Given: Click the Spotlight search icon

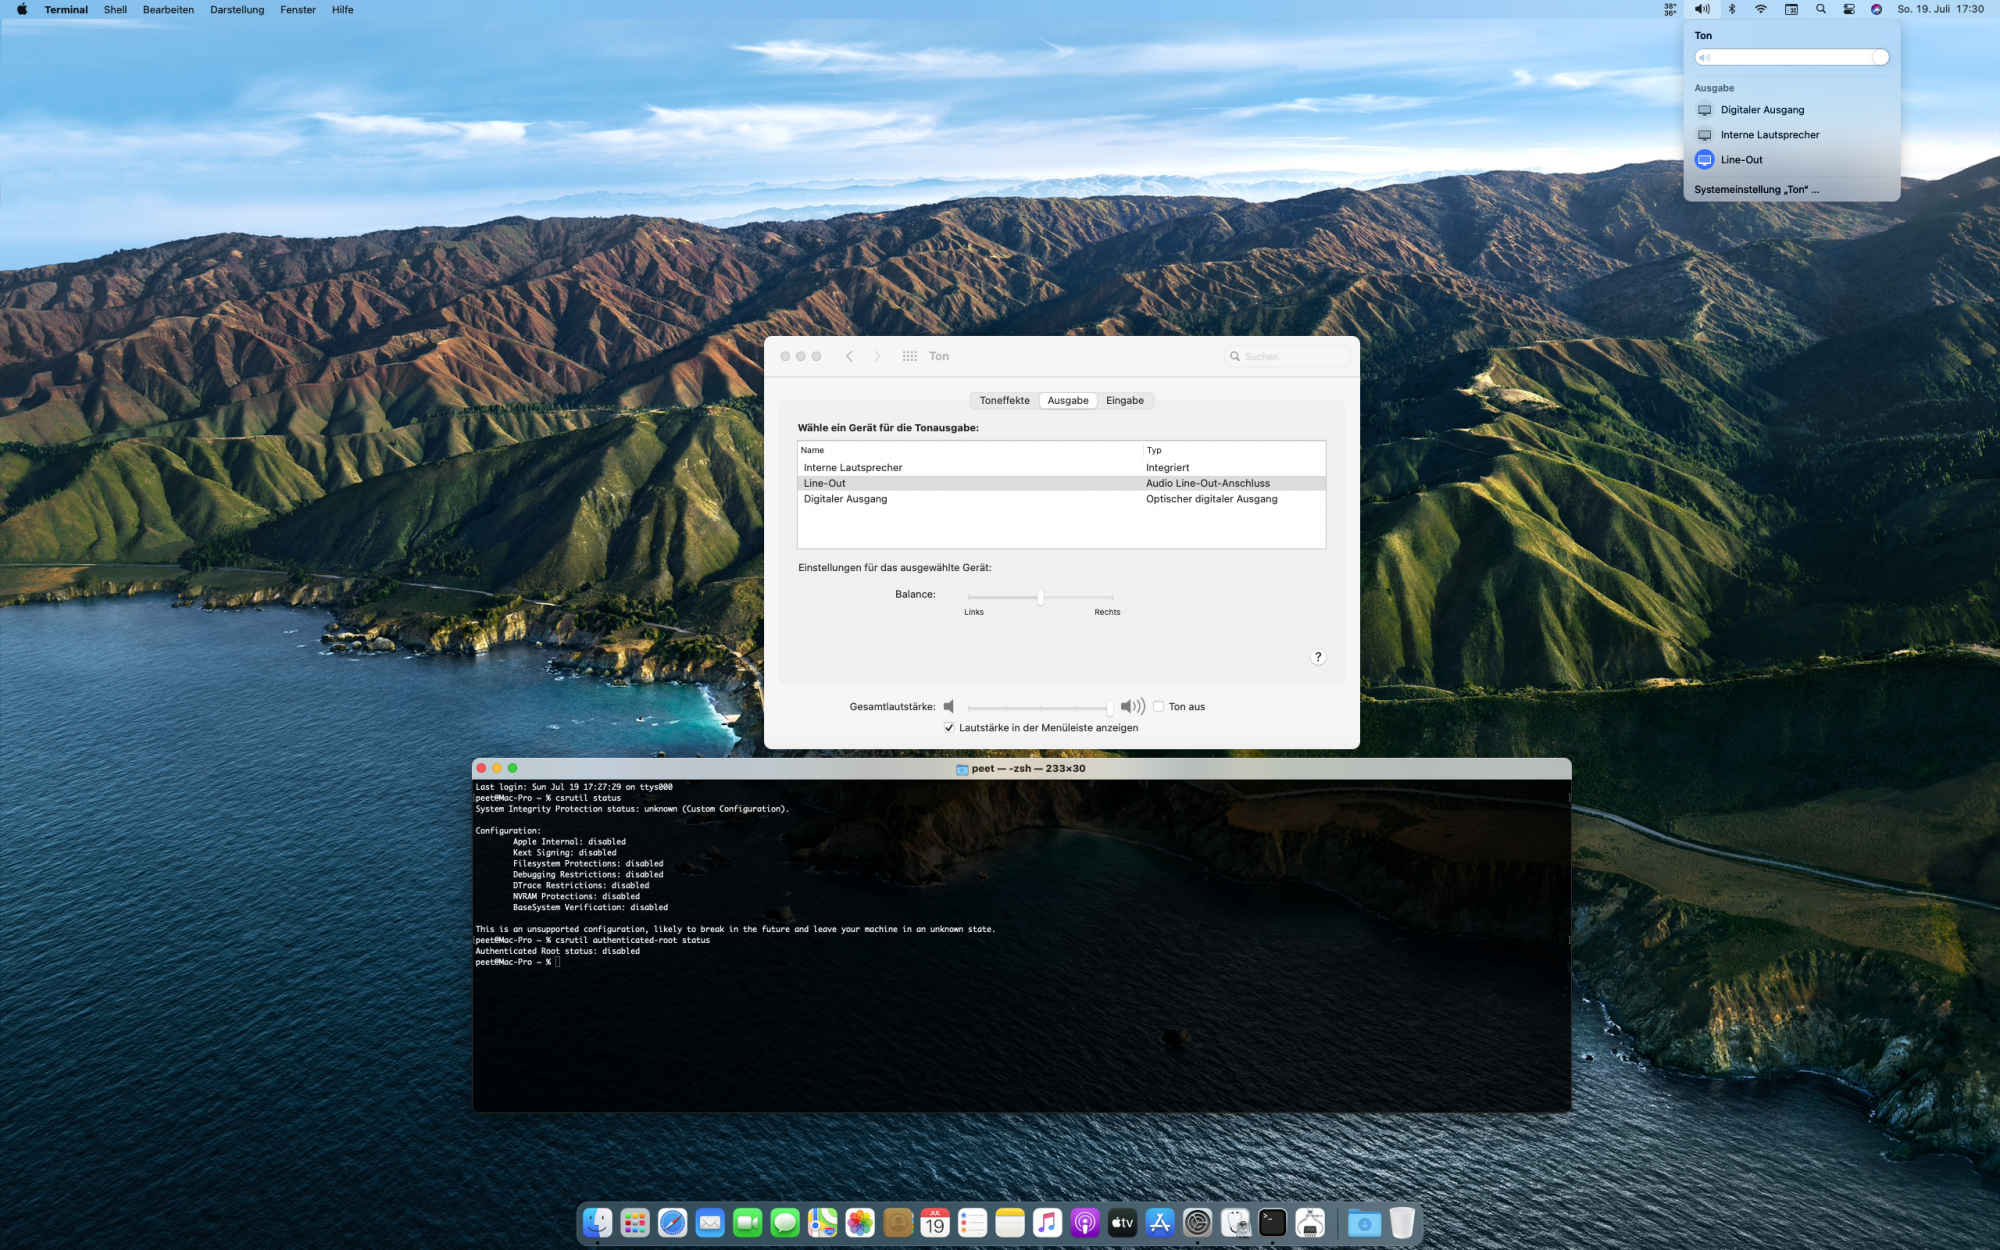Looking at the screenshot, I should click(x=1821, y=9).
